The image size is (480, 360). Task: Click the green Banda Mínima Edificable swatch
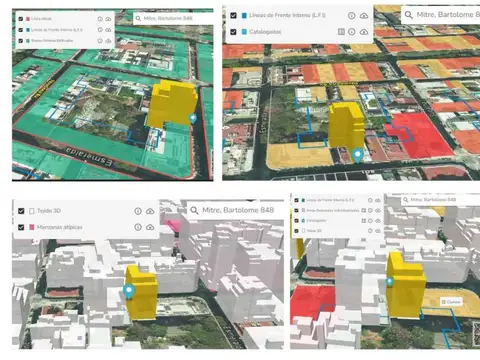click(x=28, y=41)
